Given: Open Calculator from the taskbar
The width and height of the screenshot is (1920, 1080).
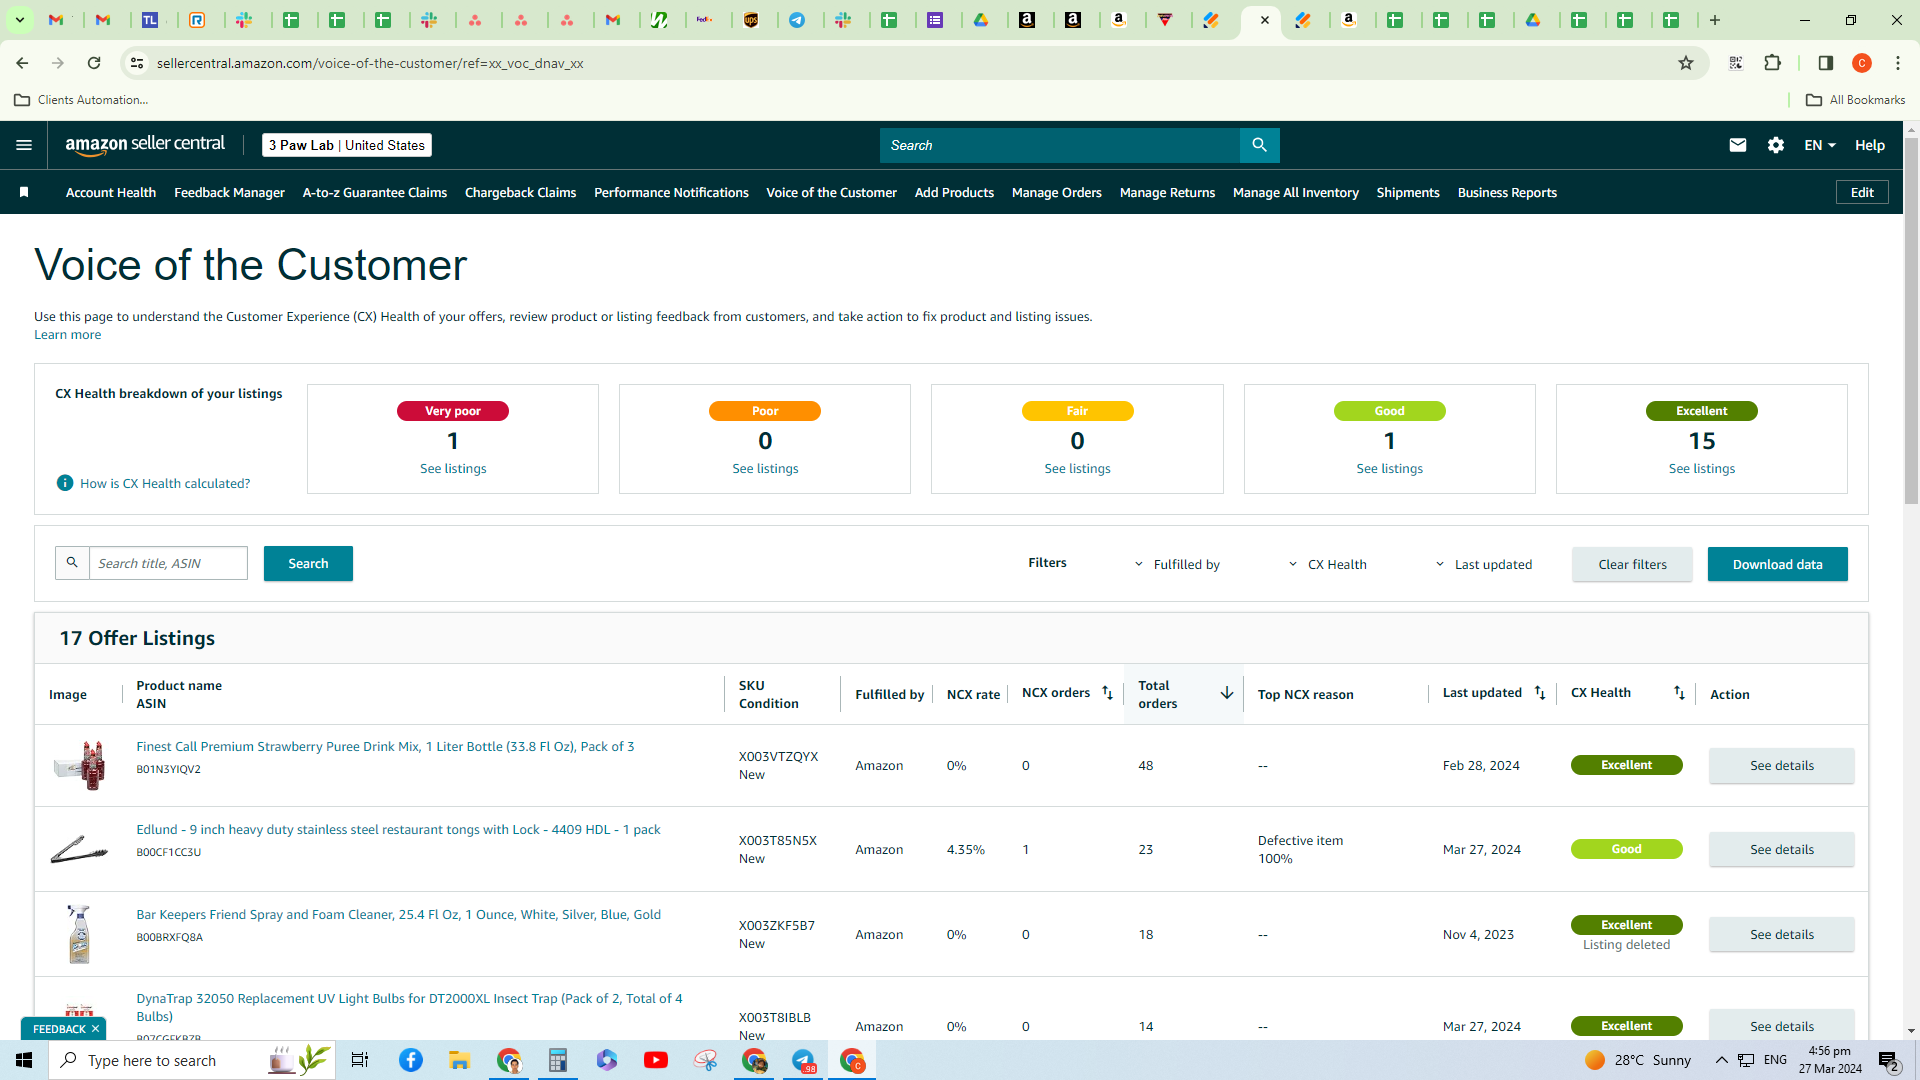Looking at the screenshot, I should click(x=558, y=1060).
